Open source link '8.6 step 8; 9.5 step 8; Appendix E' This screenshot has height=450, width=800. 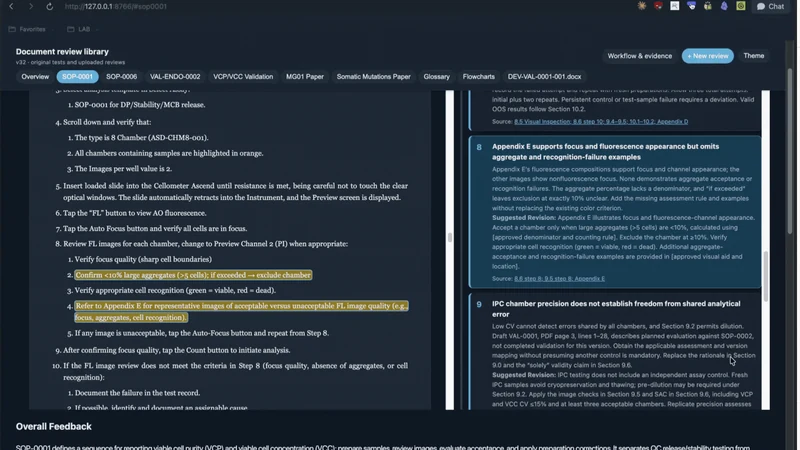(559, 279)
